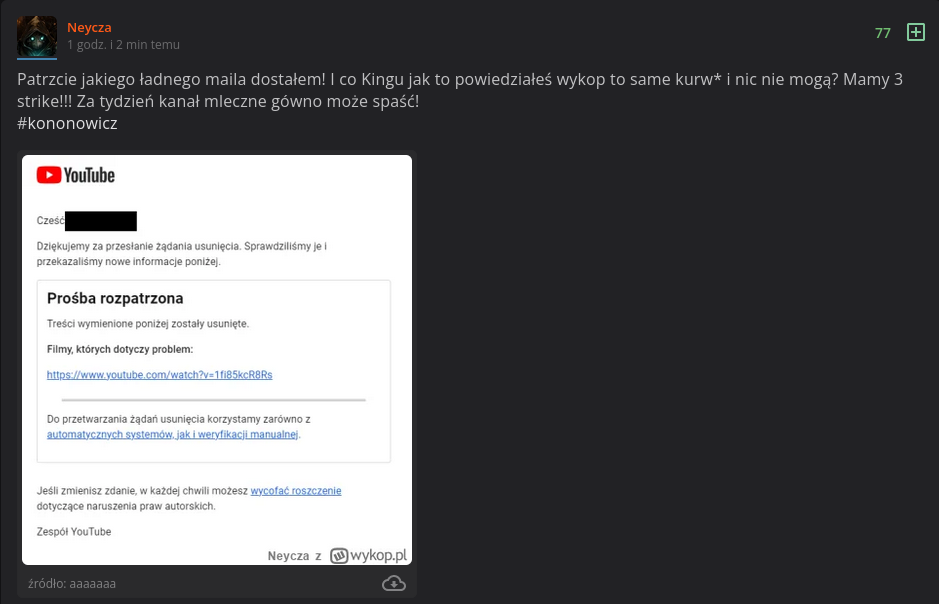Click the 'Prośba rozpatrzona' heading
Image resolution: width=939 pixels, height=604 pixels.
point(115,298)
